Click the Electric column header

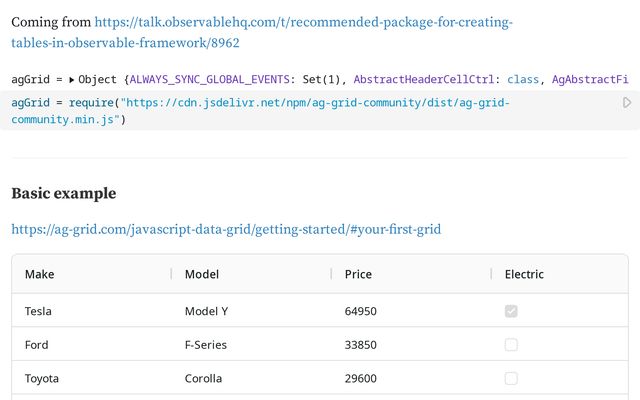point(524,274)
